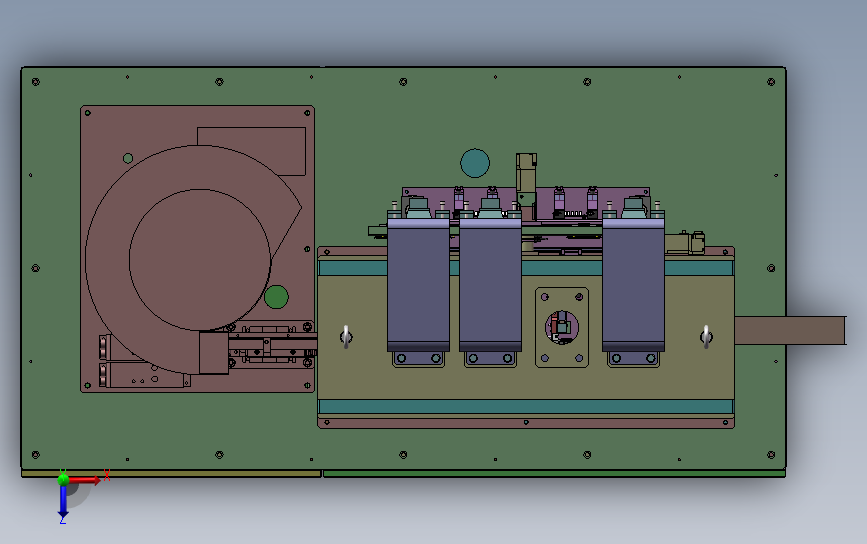Screen dimensions: 867x544
Task: Select the right dark purple cover block
Action: coord(634,285)
